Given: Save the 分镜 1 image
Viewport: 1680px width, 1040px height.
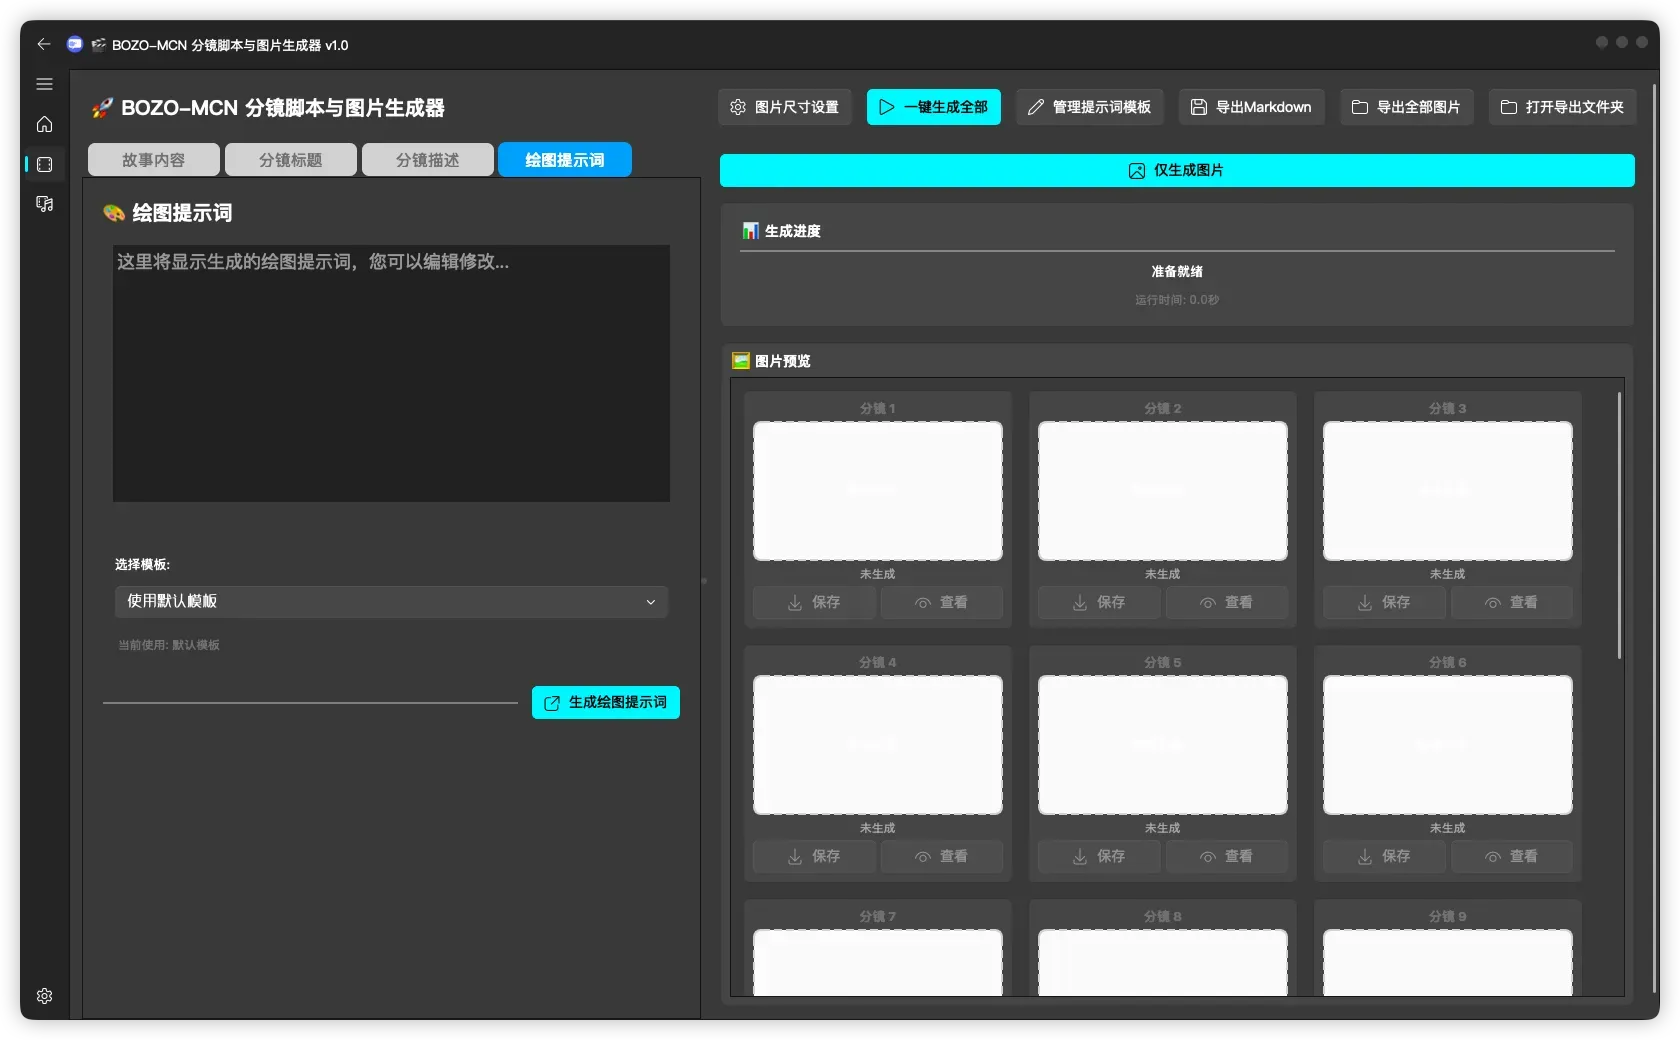Looking at the screenshot, I should [x=814, y=603].
